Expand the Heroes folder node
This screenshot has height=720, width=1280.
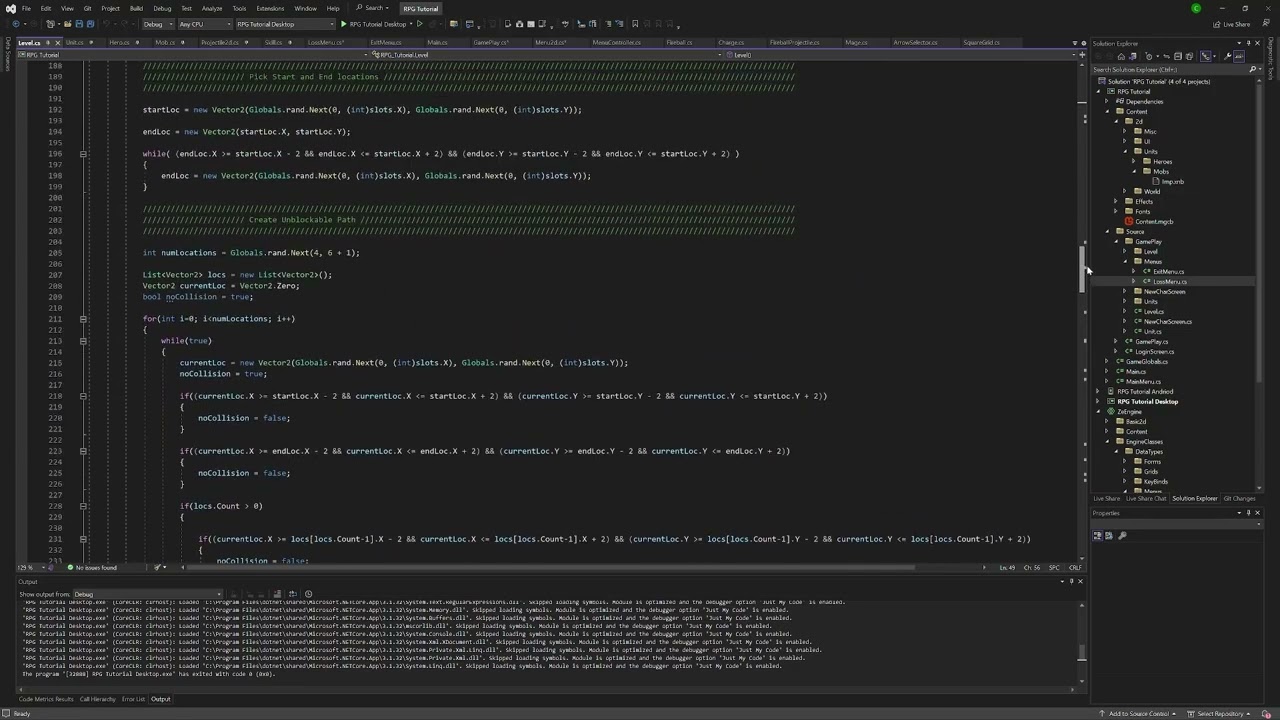[x=1133, y=162]
